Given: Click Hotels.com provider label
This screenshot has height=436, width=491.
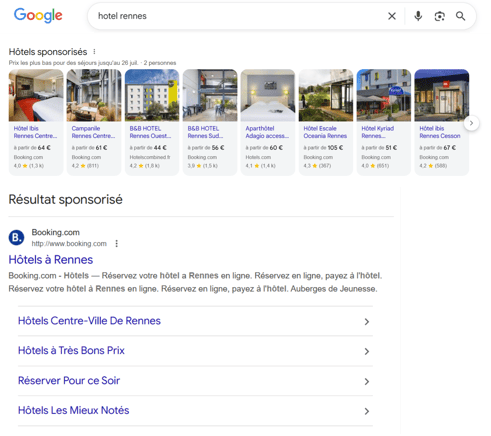Looking at the screenshot, I should click(258, 157).
